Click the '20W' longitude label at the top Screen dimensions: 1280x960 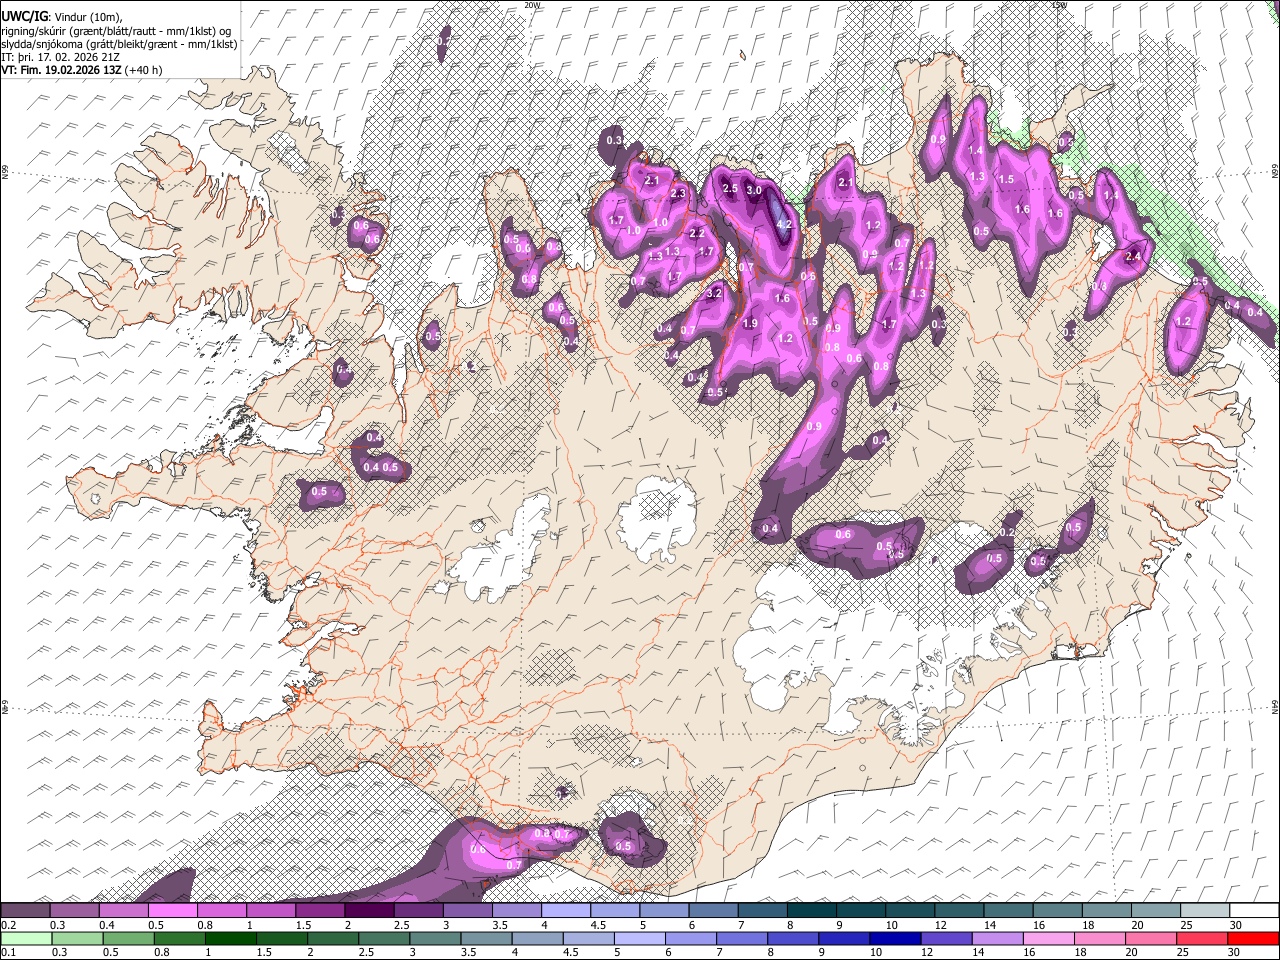coord(531,5)
